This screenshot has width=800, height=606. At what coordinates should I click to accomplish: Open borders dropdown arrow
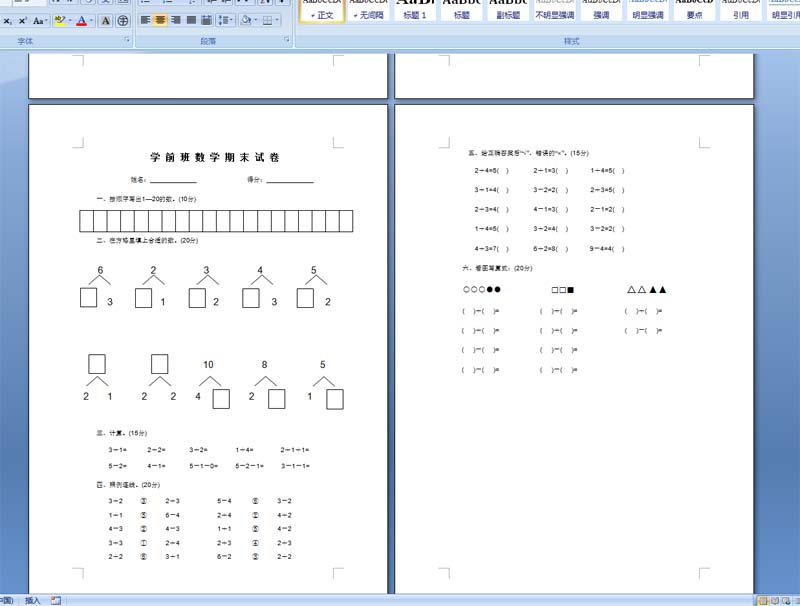point(277,20)
